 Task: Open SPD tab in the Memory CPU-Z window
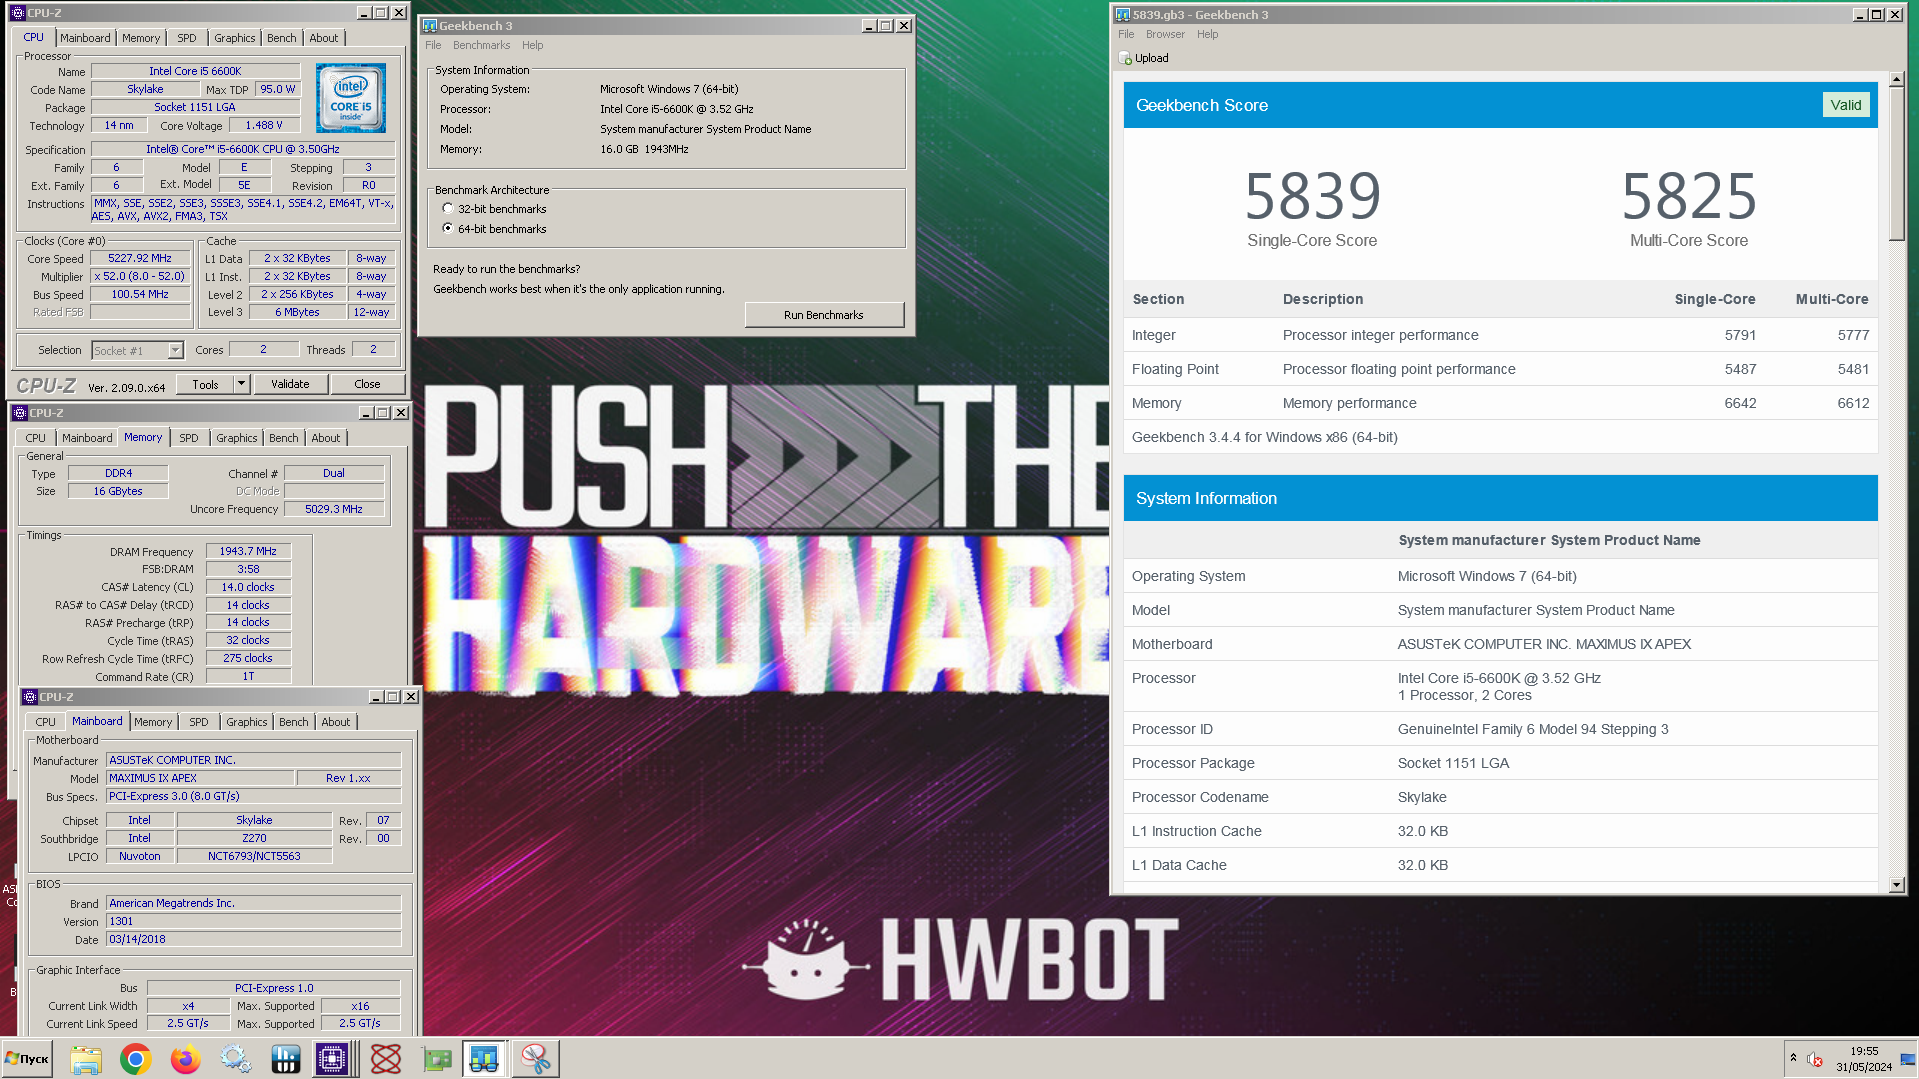tap(189, 438)
